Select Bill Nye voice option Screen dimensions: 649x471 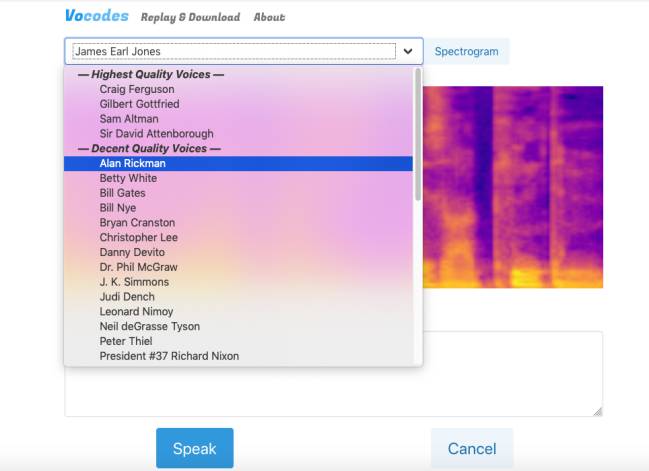click(x=117, y=208)
